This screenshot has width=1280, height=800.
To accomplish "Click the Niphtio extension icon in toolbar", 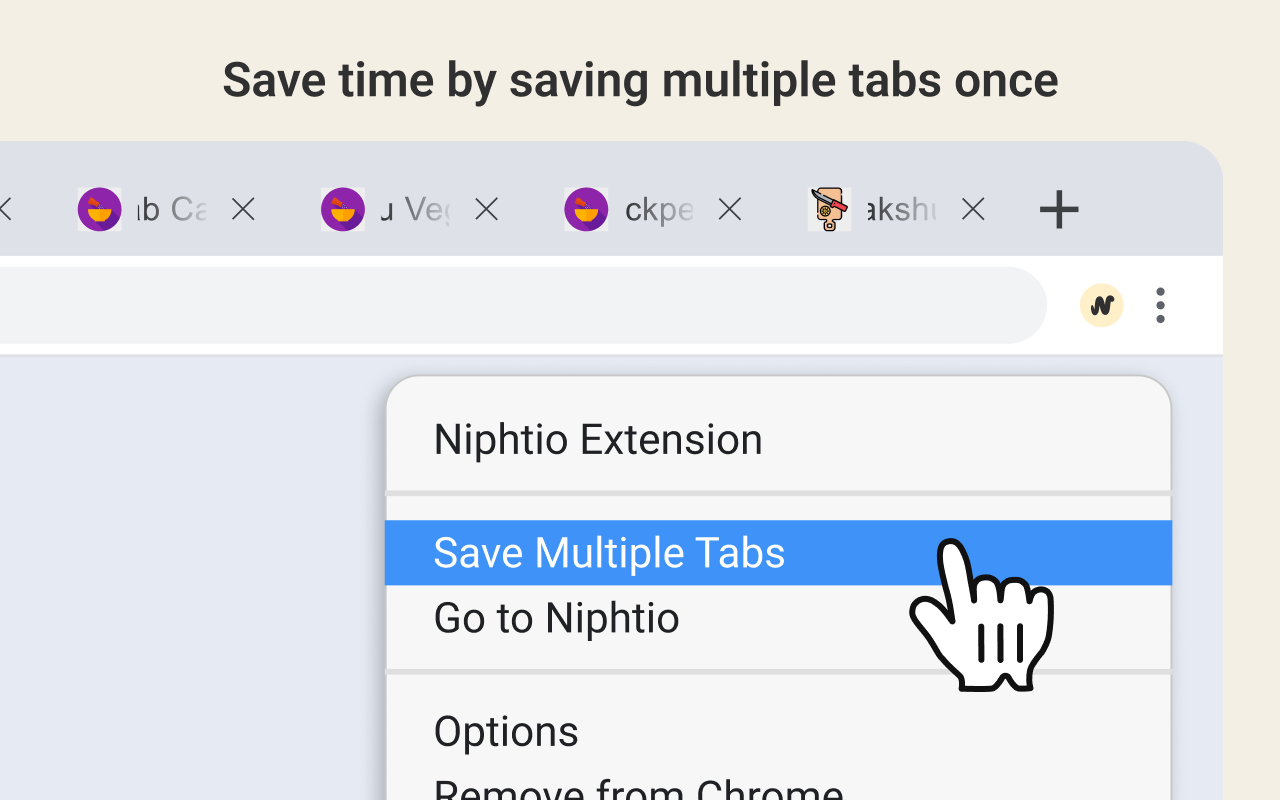I will (1101, 306).
